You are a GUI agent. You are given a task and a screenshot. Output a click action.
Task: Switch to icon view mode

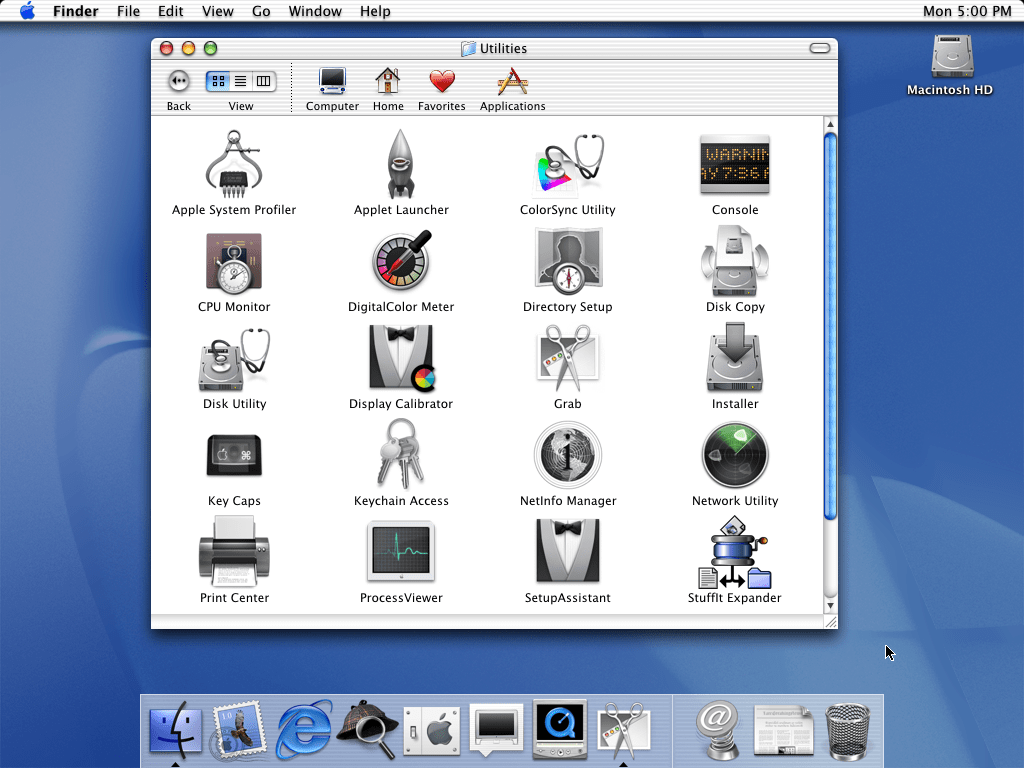tap(218, 81)
